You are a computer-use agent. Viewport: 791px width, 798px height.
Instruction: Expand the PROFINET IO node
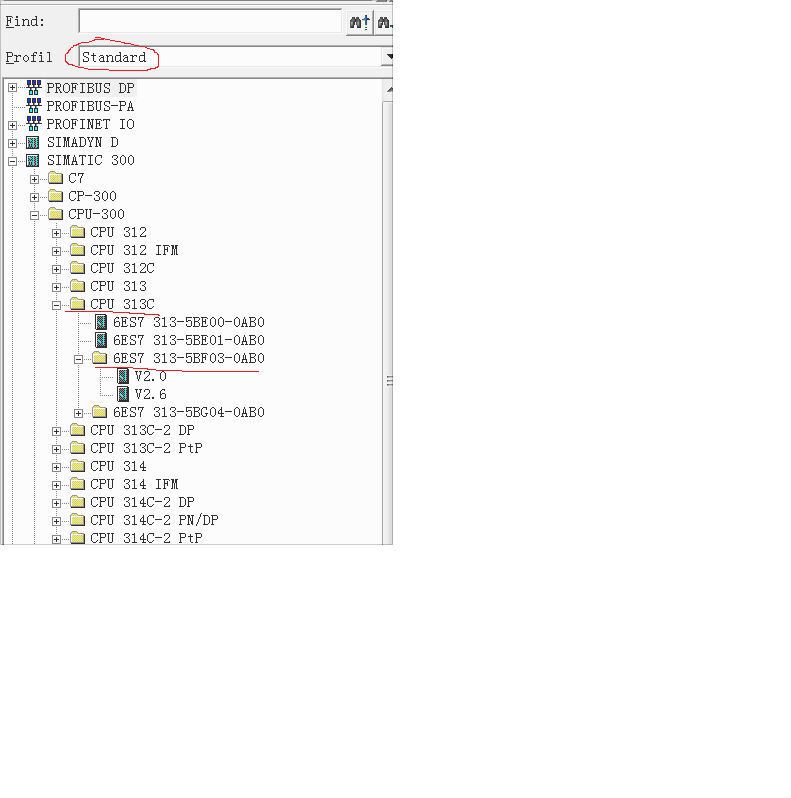[13, 125]
